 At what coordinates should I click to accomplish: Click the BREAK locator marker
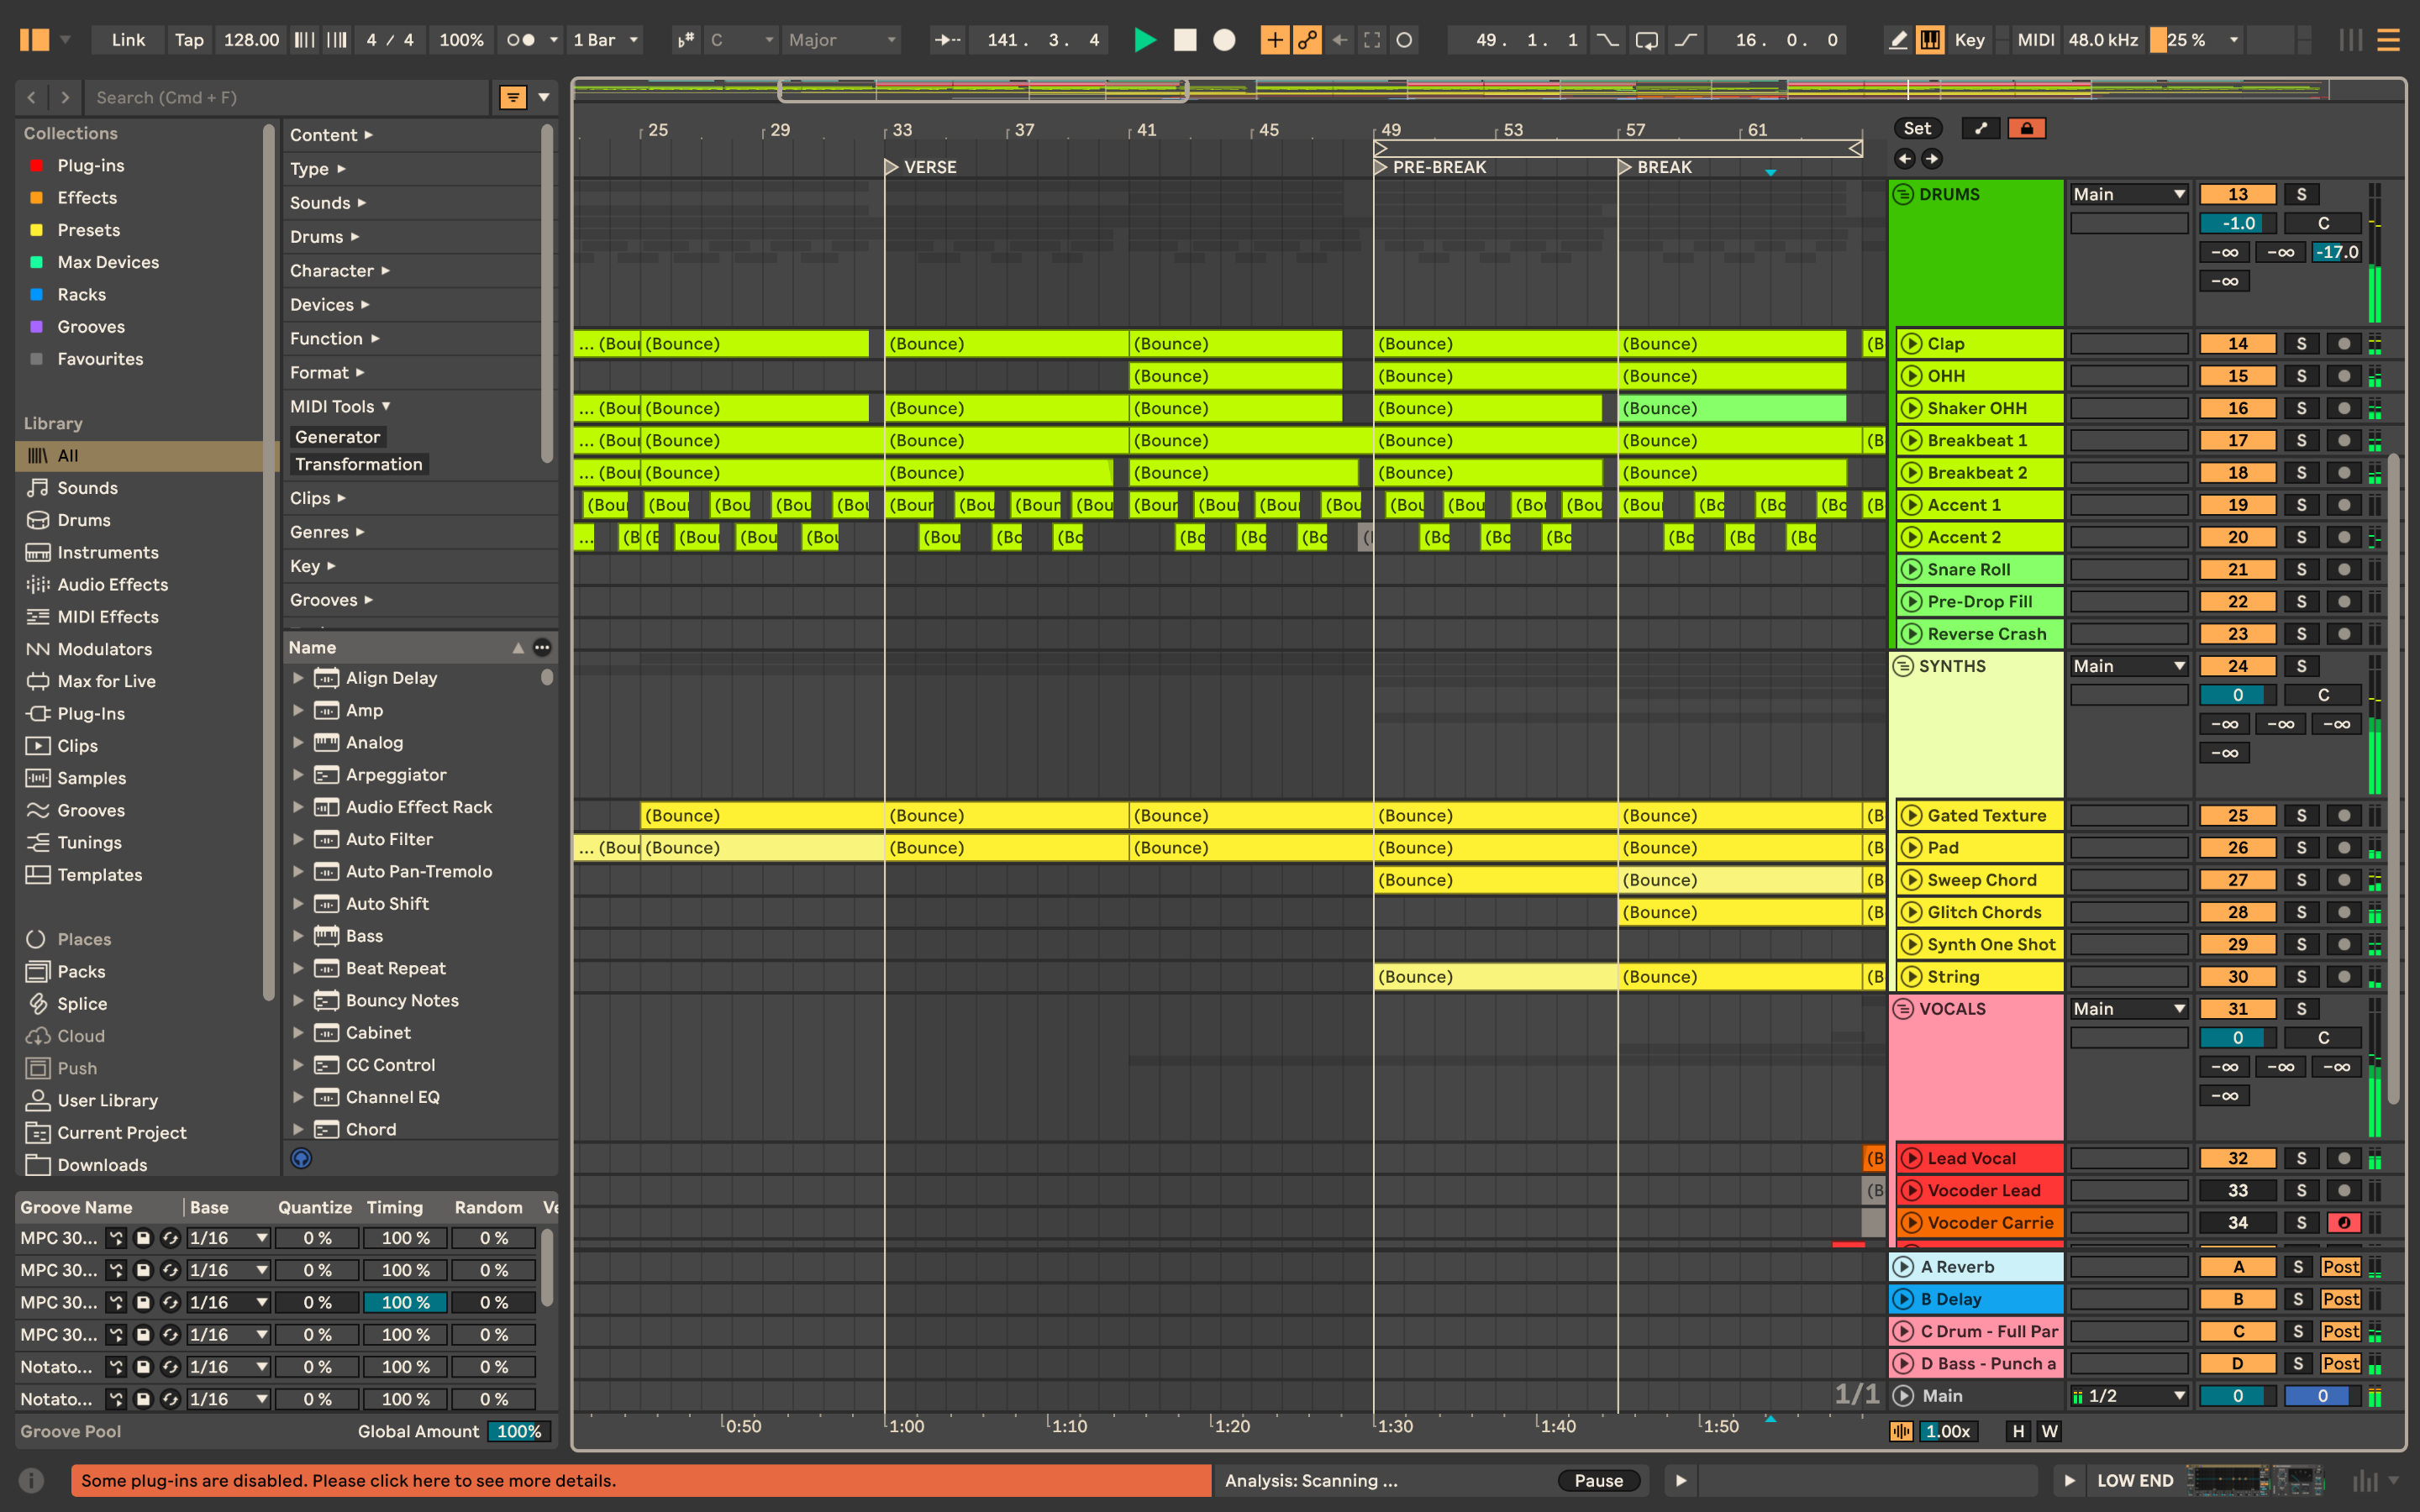1625,167
